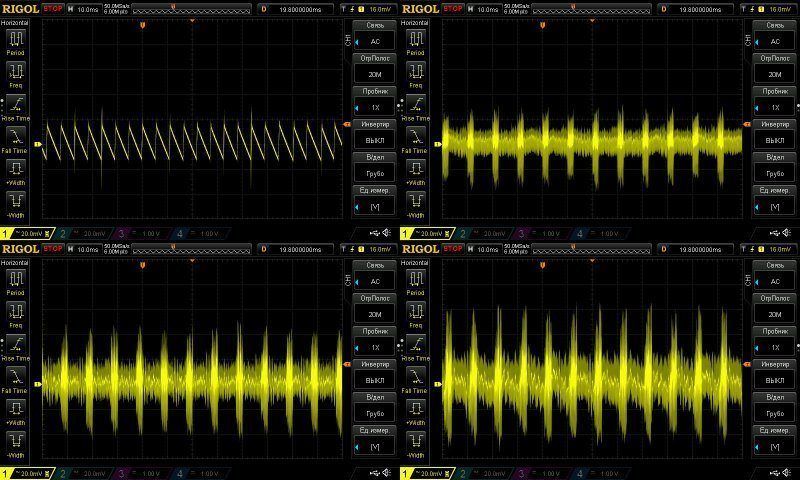The height and width of the screenshot is (480, 800).
Task: Click Period icon in top-right scope screen
Action: coord(416,39)
